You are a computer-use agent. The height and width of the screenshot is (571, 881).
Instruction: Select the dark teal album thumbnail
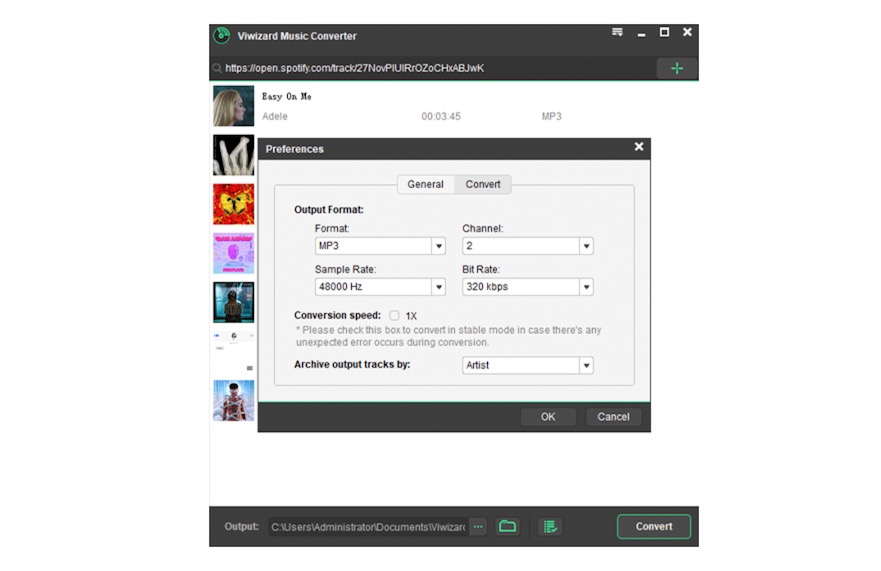[234, 302]
